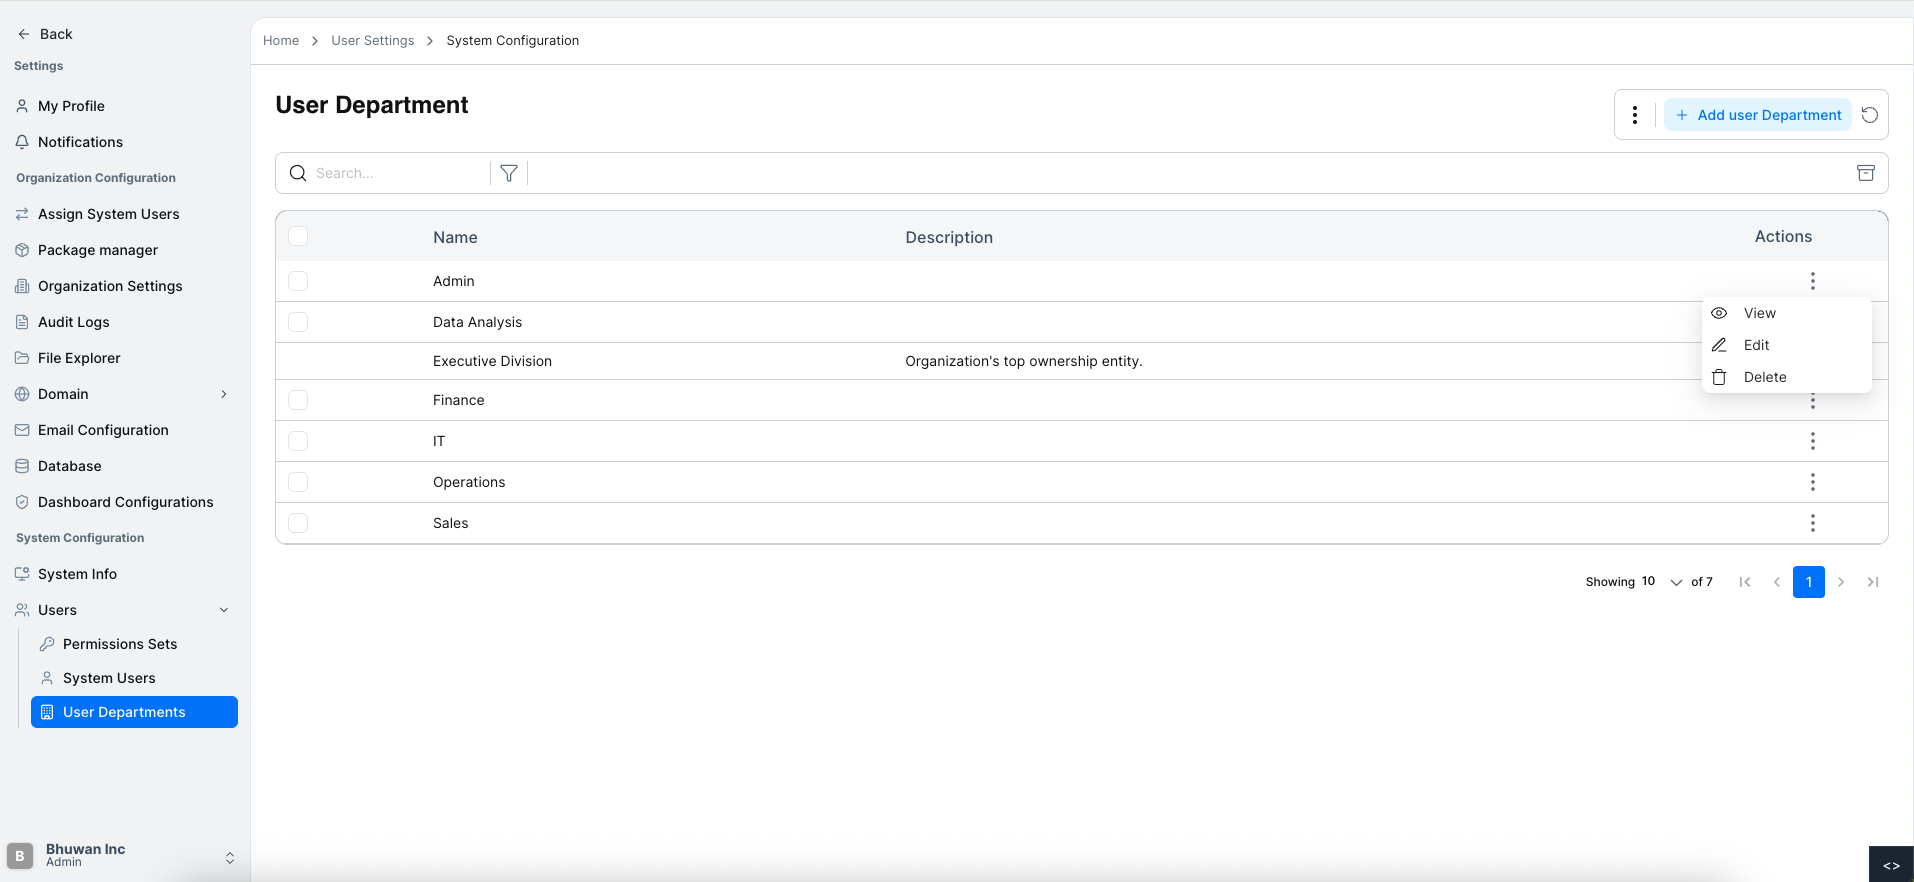Open actions menu for the Sales row
Viewport: 1914px width, 882px height.
pyautogui.click(x=1812, y=523)
